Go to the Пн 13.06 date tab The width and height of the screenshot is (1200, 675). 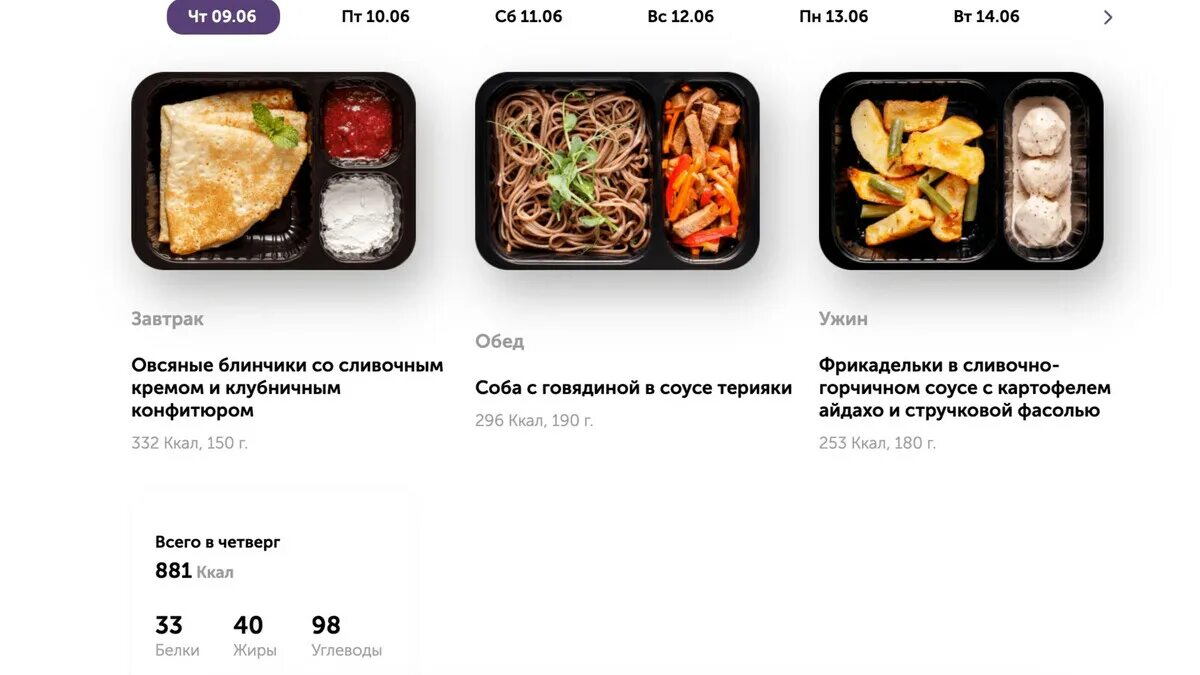click(834, 17)
